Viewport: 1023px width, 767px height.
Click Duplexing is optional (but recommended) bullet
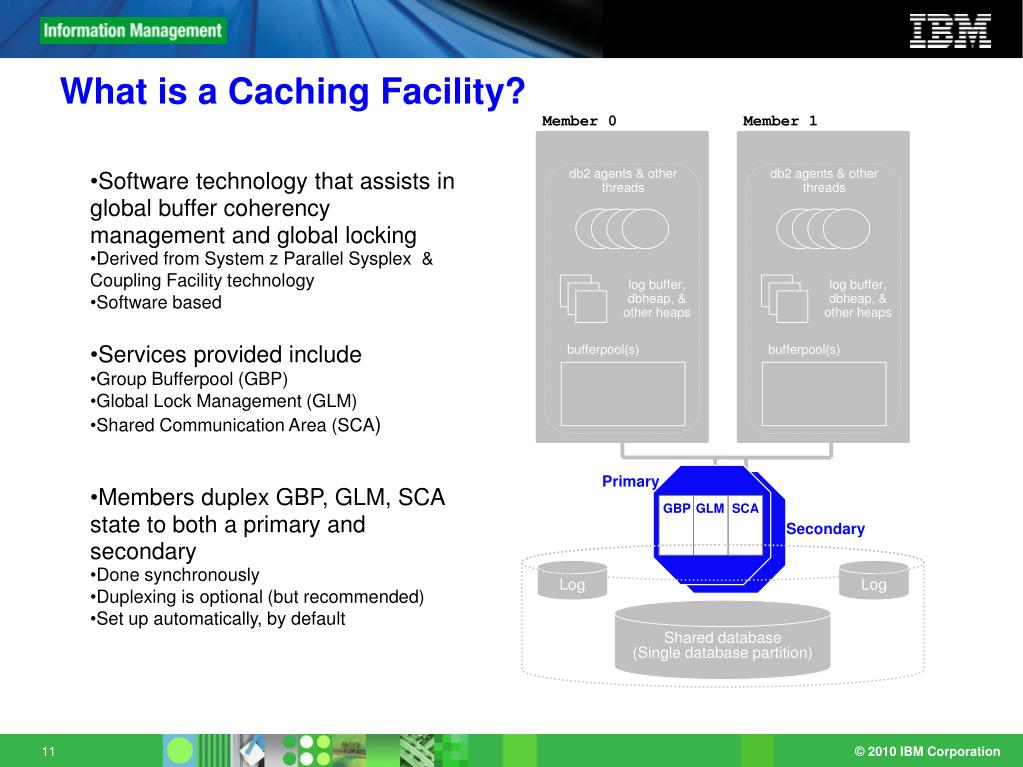click(257, 597)
